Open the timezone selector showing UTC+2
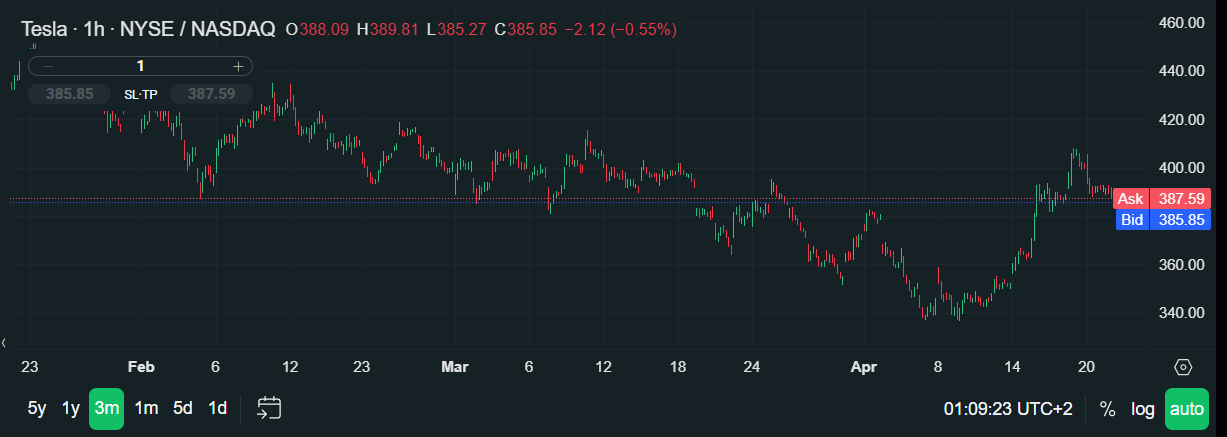 1007,409
